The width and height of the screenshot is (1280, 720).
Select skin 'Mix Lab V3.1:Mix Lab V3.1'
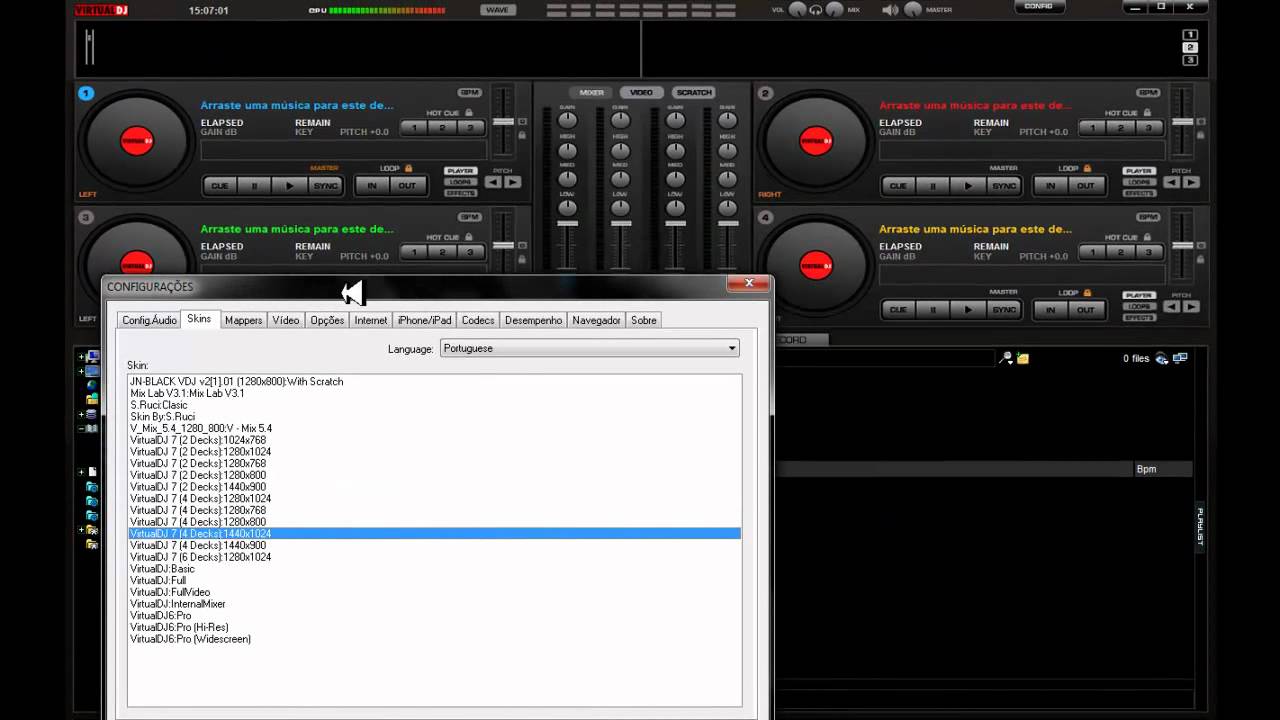point(435,393)
